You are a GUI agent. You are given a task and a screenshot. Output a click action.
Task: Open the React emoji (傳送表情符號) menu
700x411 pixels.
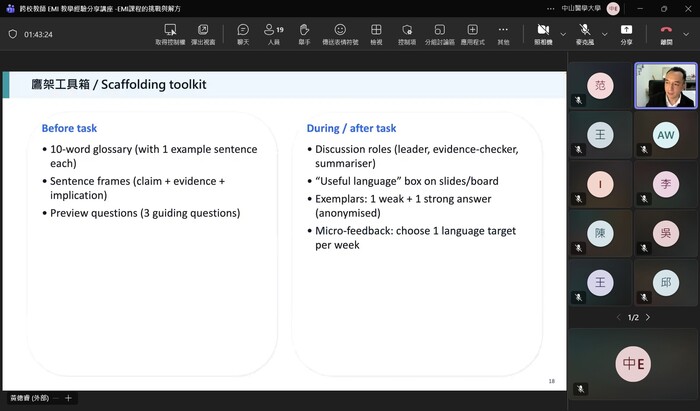point(340,30)
